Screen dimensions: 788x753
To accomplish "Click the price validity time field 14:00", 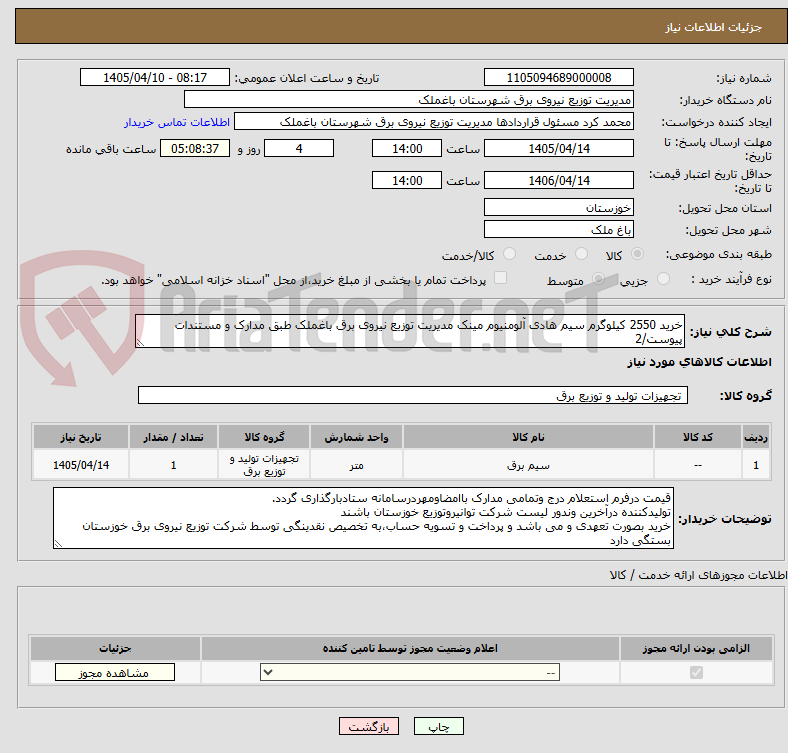I will (407, 180).
